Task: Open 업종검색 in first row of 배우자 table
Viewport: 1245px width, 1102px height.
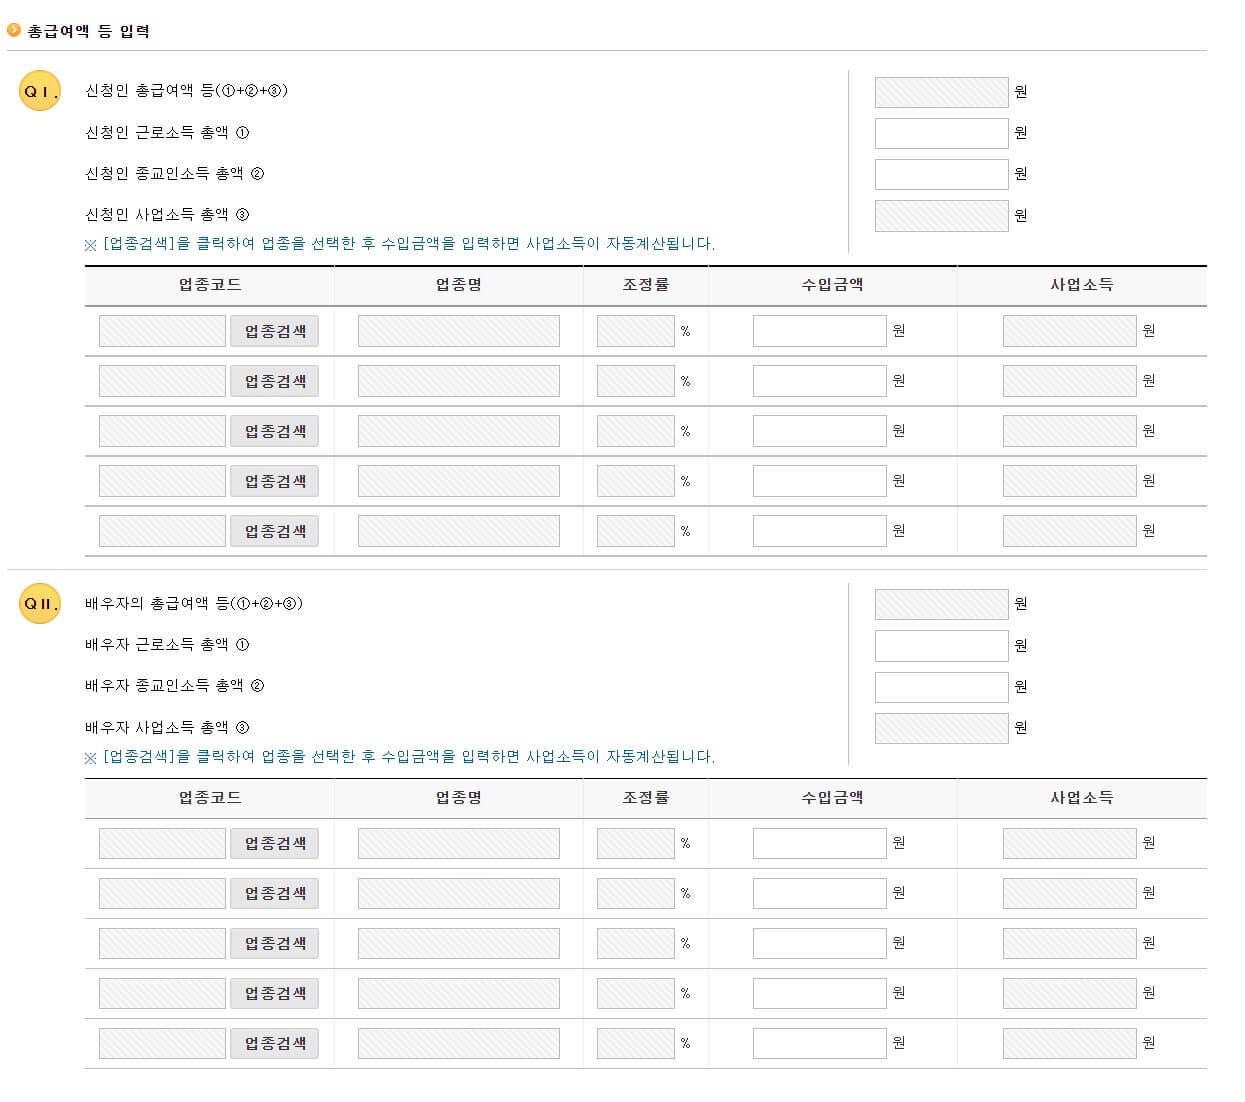Action: (x=274, y=843)
